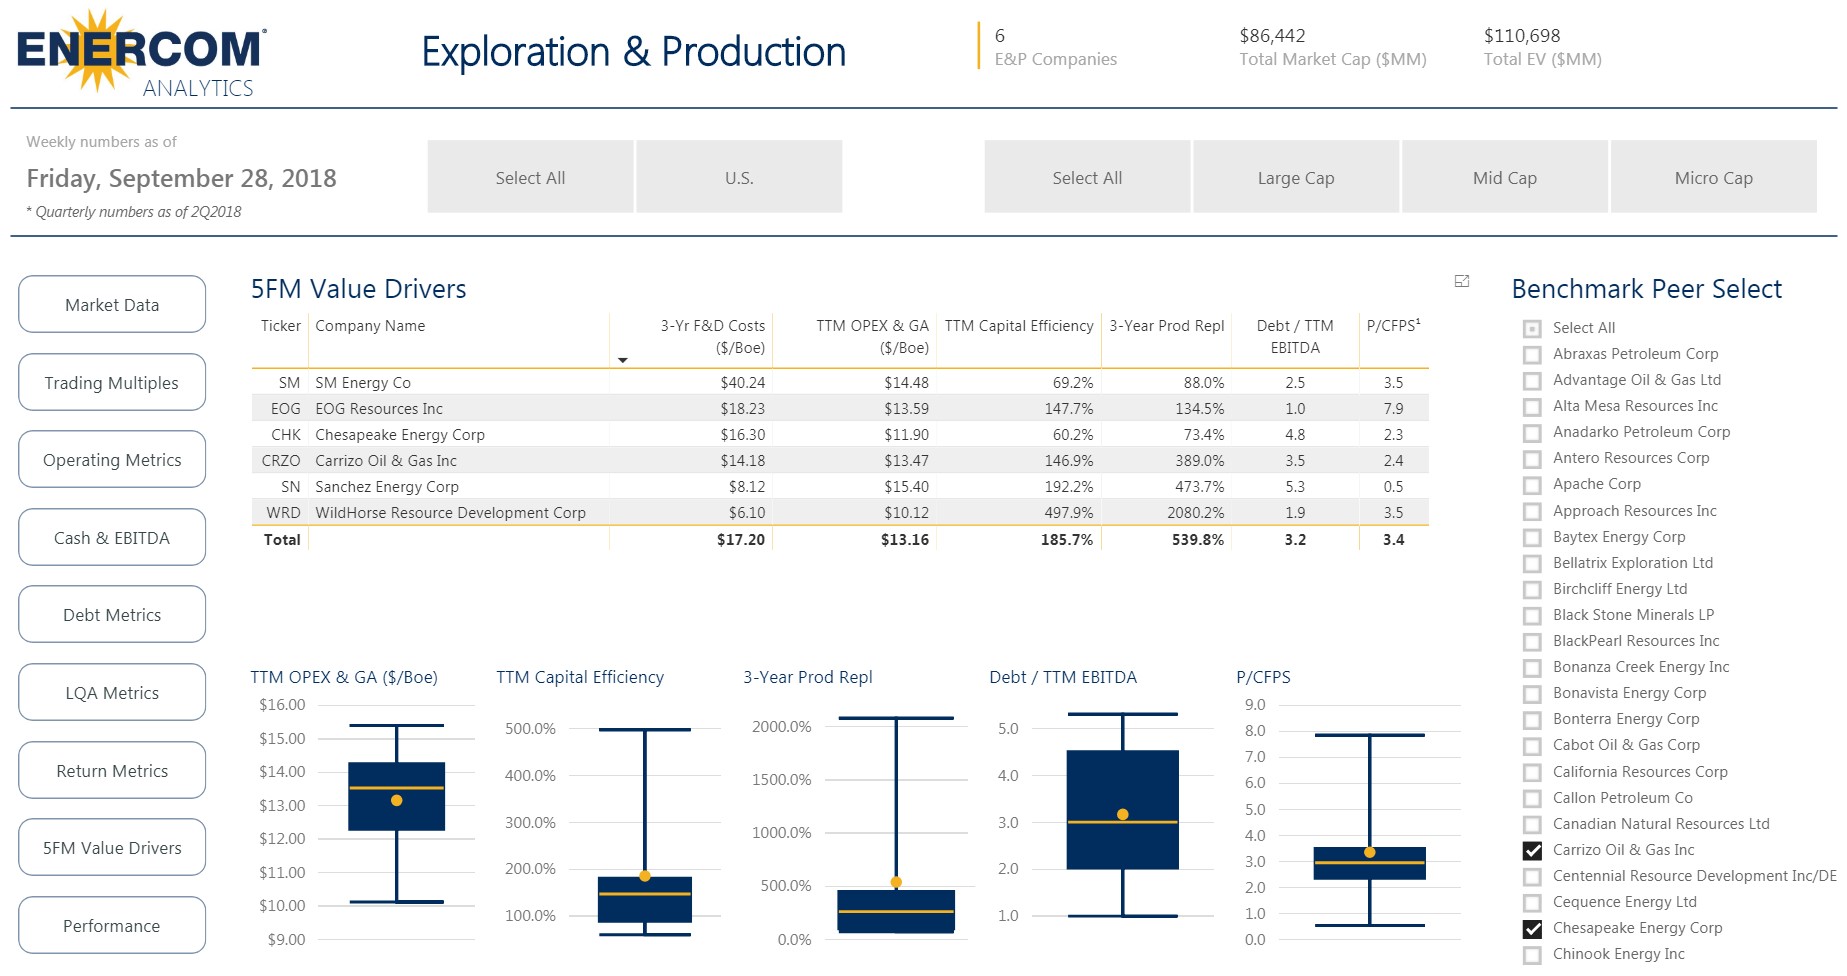Enable Advantage Oil & Gas Ltd checkbox
Image resolution: width=1847 pixels, height=976 pixels.
1532,381
